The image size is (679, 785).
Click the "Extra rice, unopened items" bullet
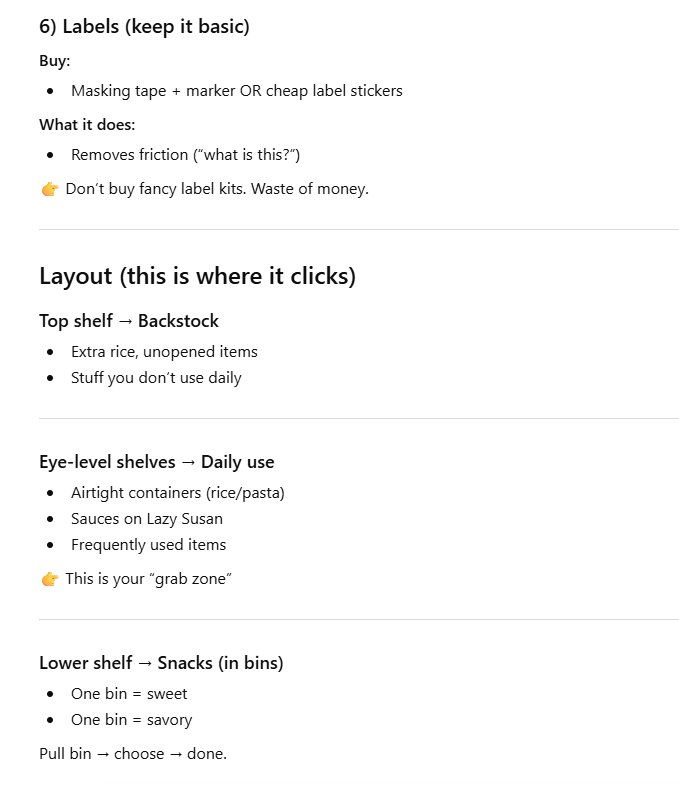point(164,352)
